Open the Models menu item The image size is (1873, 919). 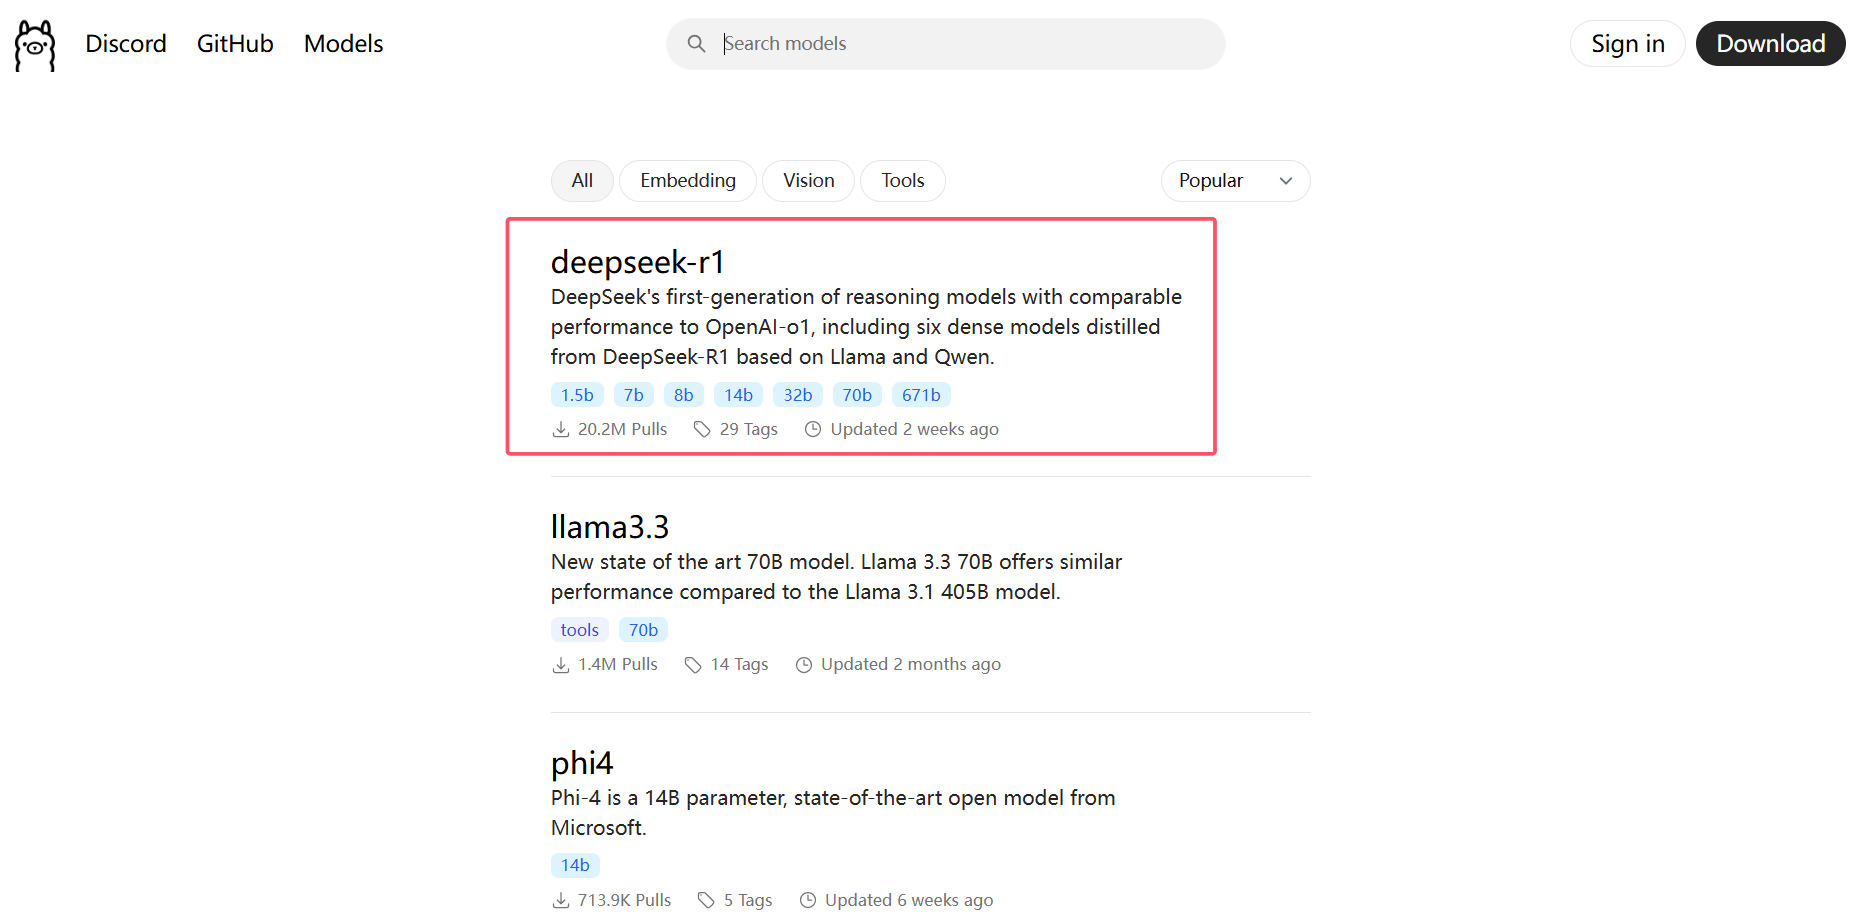pos(343,44)
